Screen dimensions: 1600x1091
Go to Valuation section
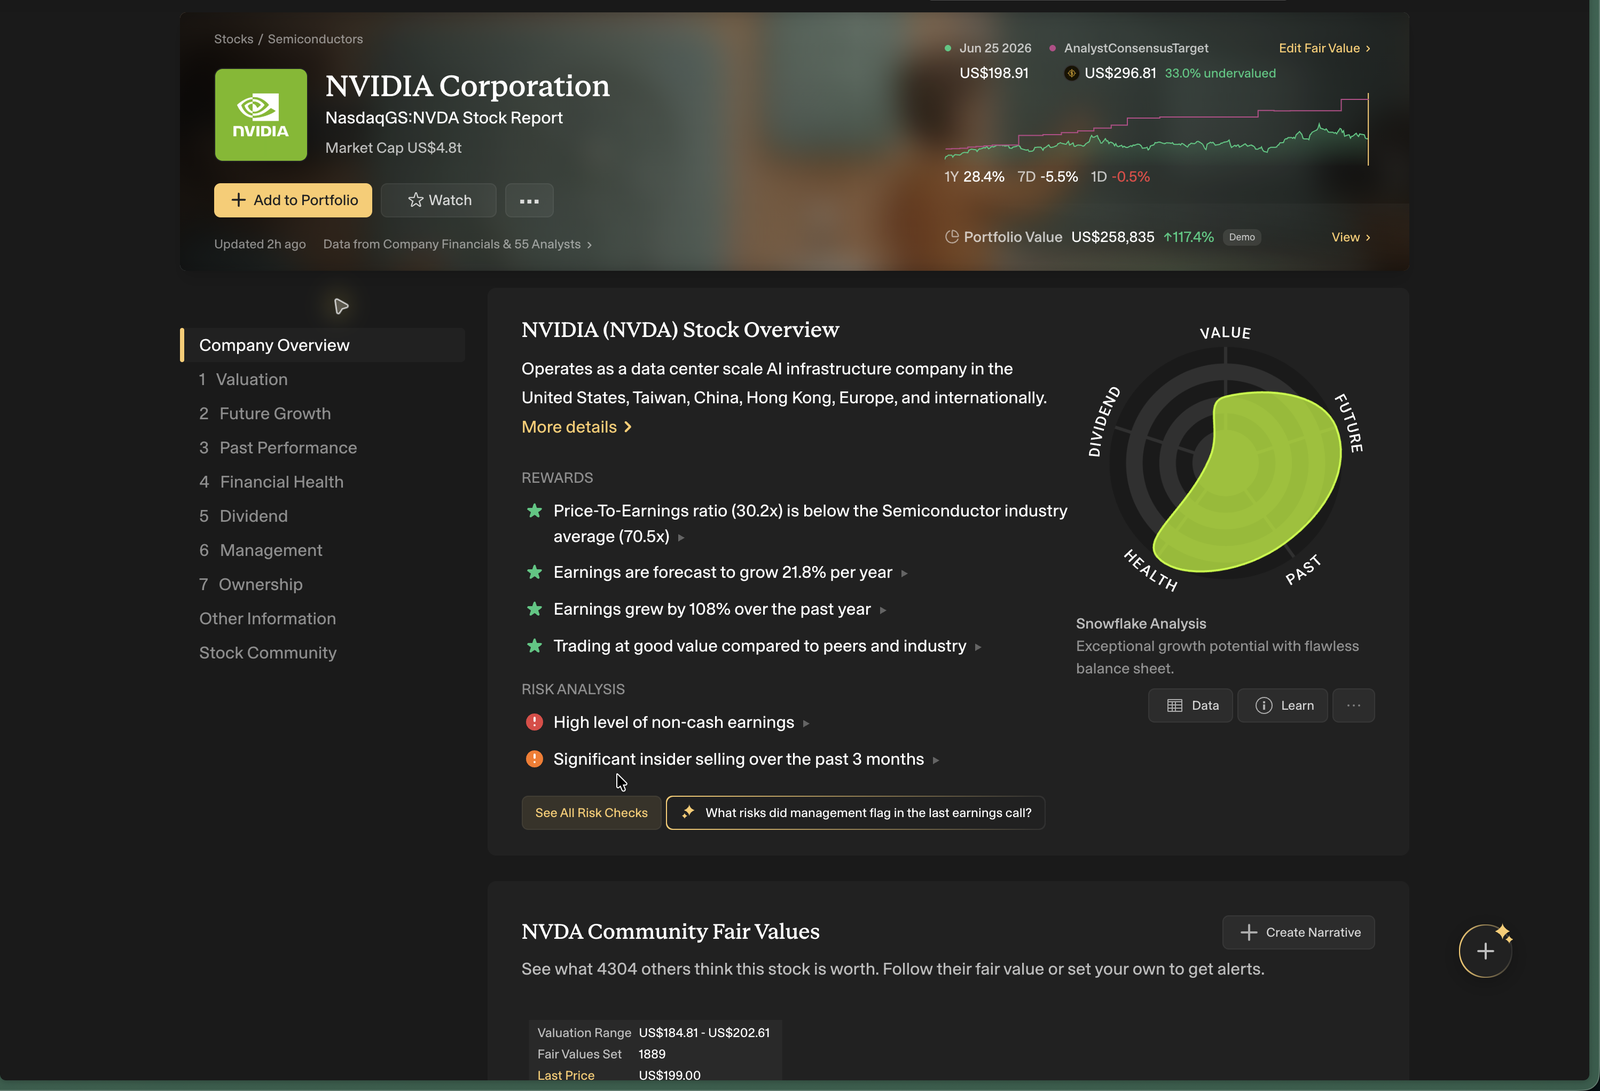(243, 380)
